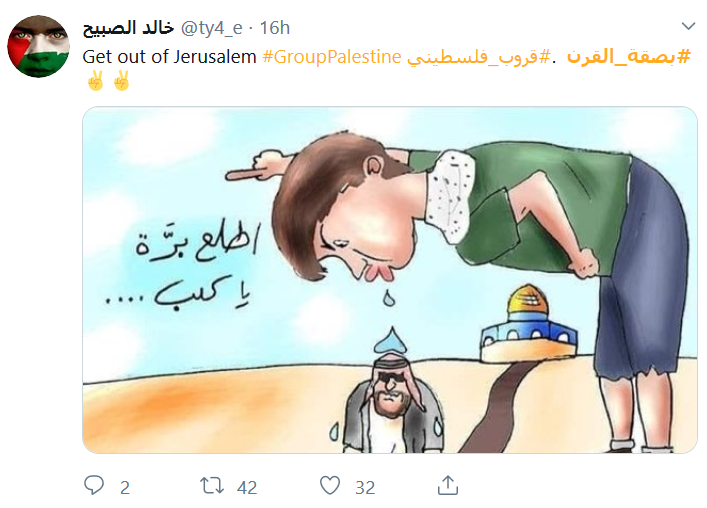
Task: Retweet this post using the retweet icon
Action: pyautogui.click(x=212, y=486)
